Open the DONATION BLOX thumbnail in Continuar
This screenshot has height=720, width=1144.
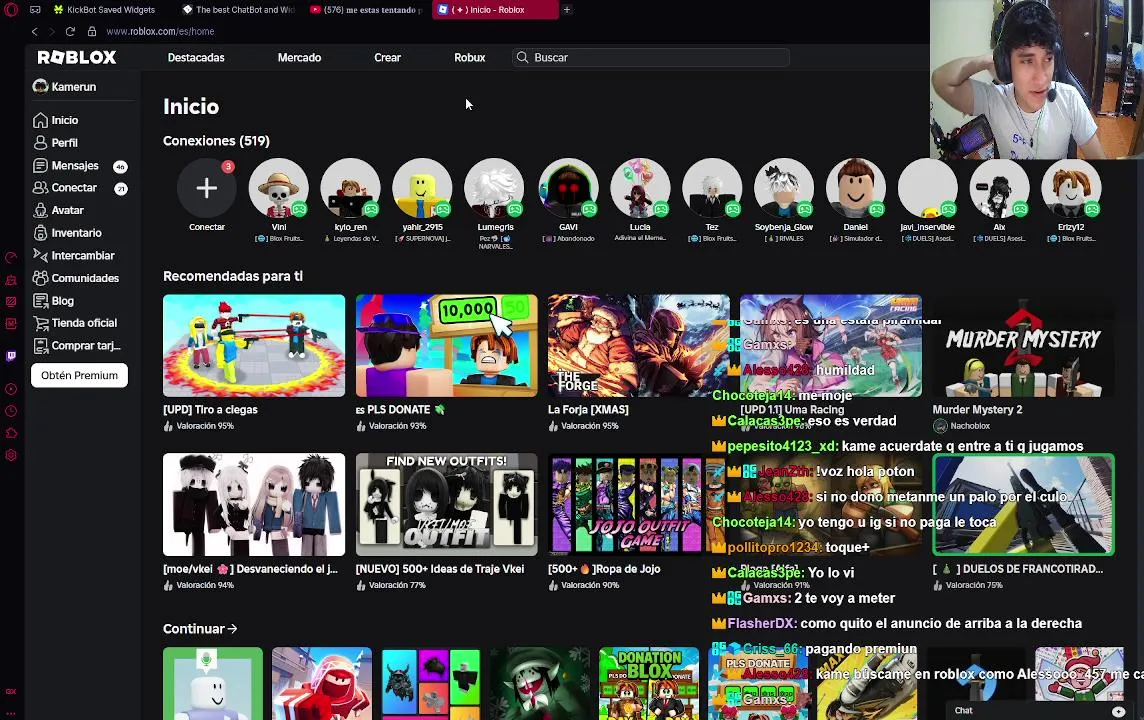649,684
